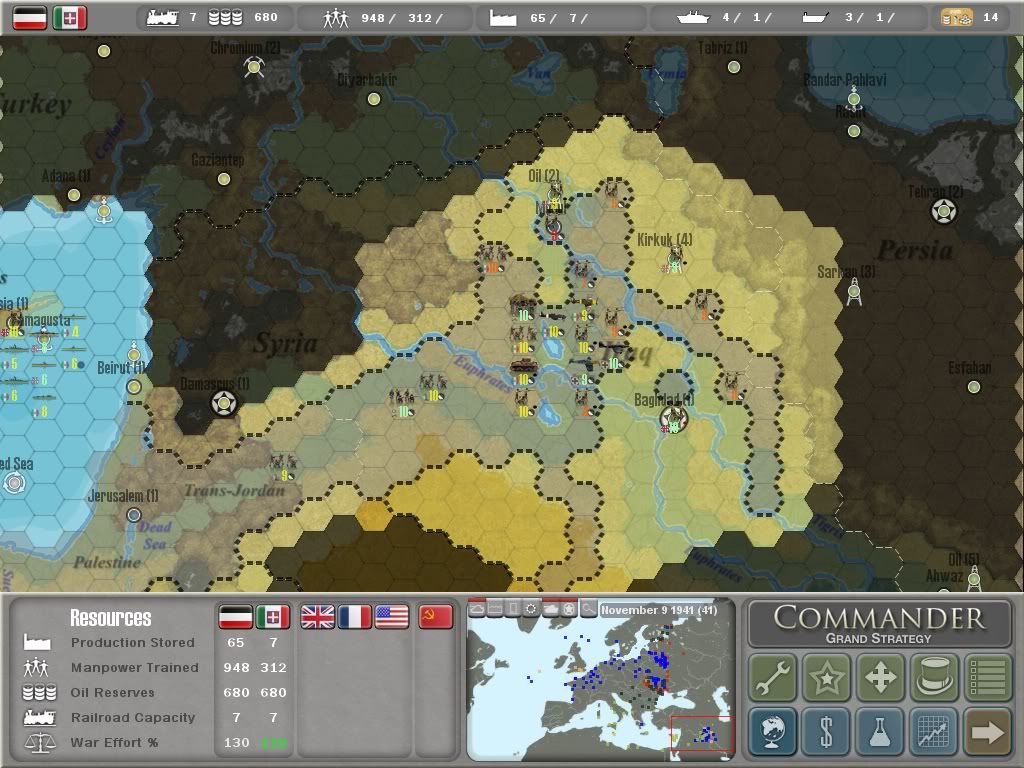Click the warship icon in top bar
The width and height of the screenshot is (1024, 768).
pyautogui.click(x=693, y=18)
